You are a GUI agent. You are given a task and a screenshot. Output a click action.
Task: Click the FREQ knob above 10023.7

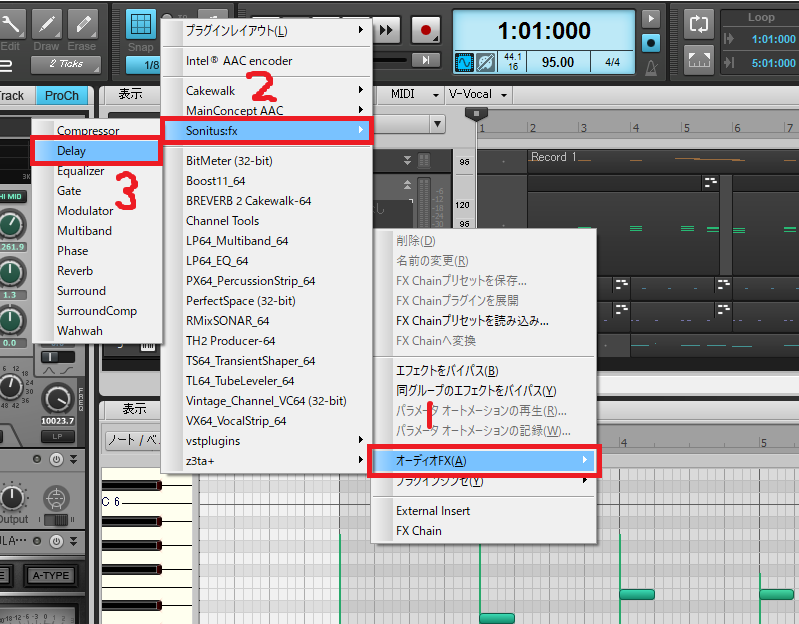57,399
